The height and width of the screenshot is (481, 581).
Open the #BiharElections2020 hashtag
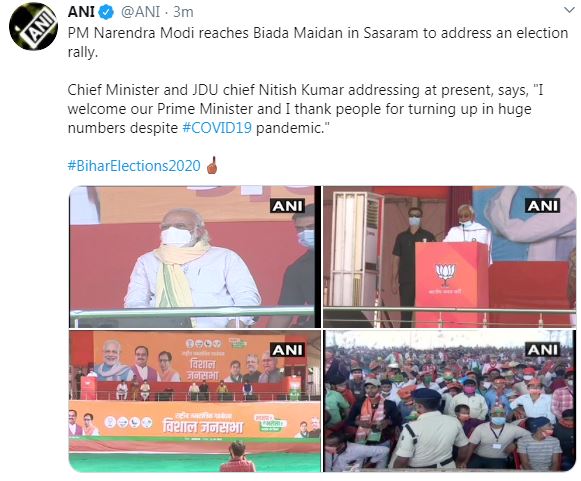(134, 166)
